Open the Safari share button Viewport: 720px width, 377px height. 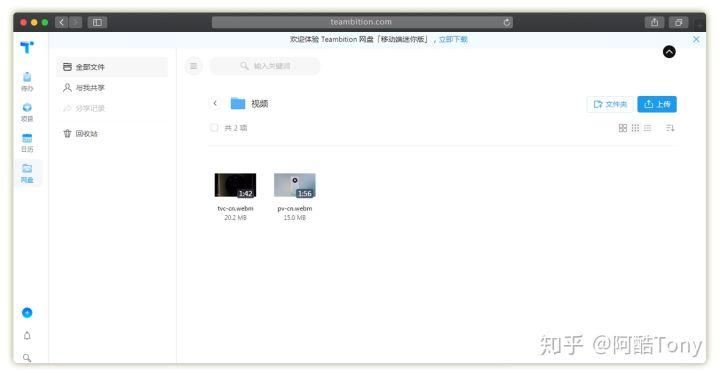click(x=654, y=22)
